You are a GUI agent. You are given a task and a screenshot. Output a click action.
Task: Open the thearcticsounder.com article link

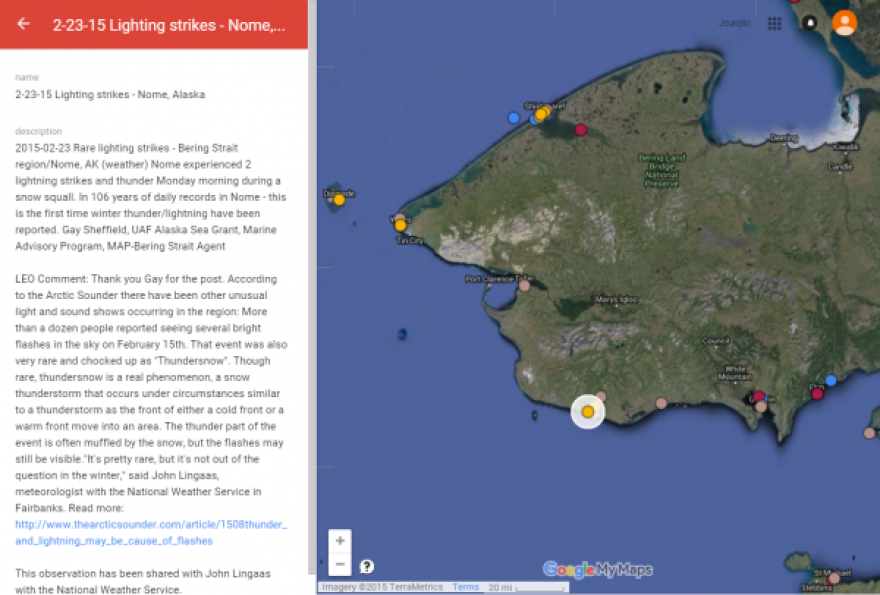click(x=151, y=533)
